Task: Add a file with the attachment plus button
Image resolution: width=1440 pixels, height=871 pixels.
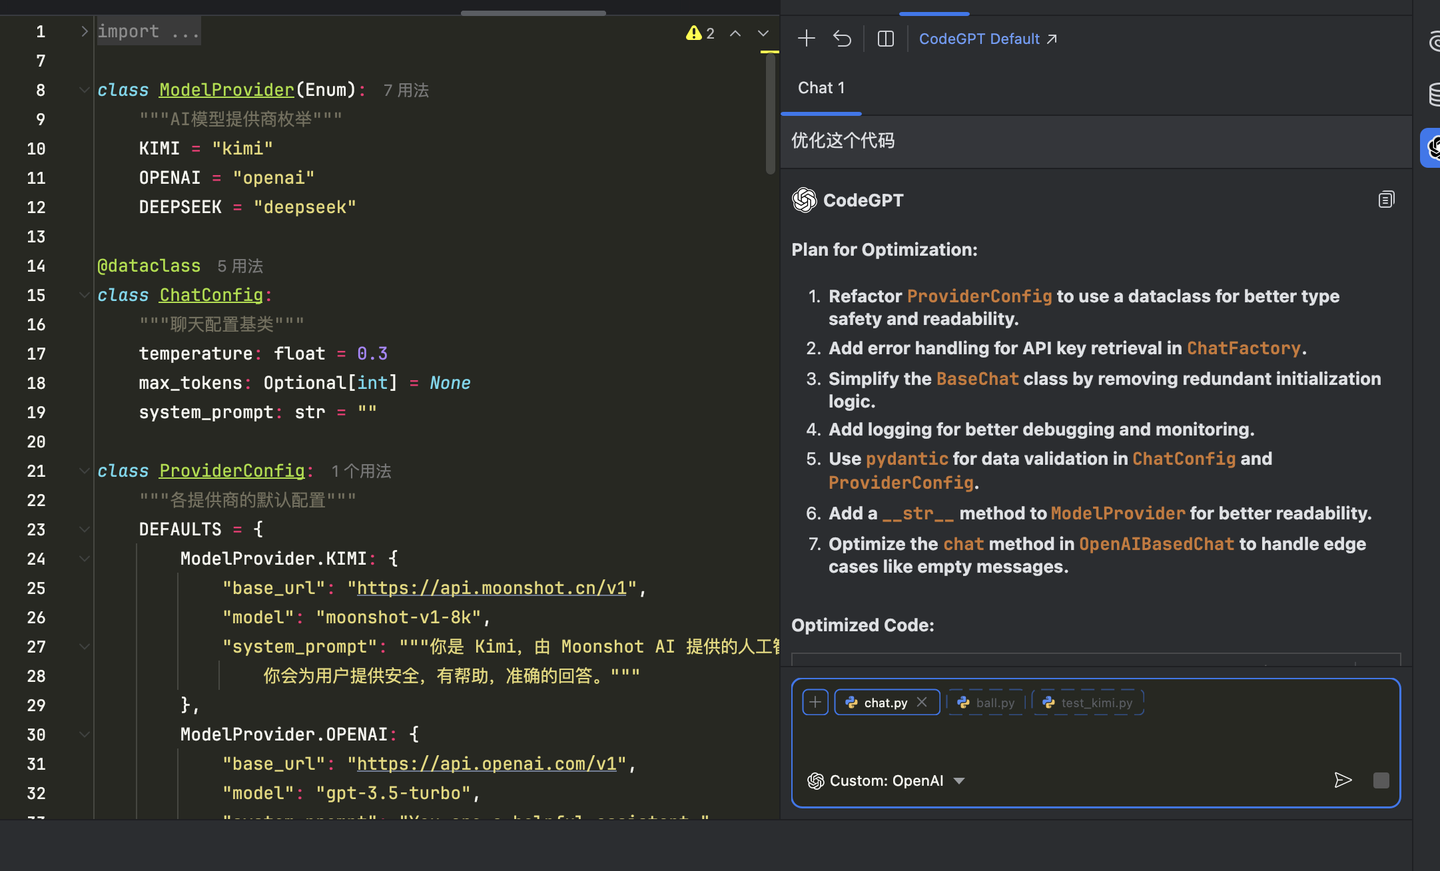Action: [815, 702]
